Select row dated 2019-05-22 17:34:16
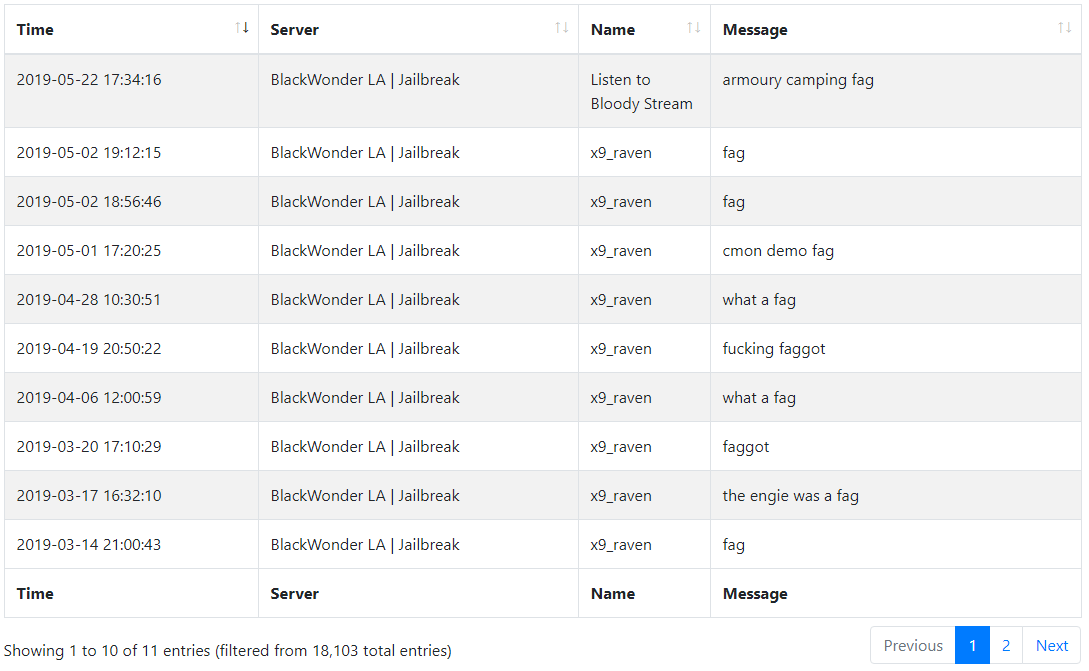Image resolution: width=1089 pixels, height=671 pixels. (542, 91)
